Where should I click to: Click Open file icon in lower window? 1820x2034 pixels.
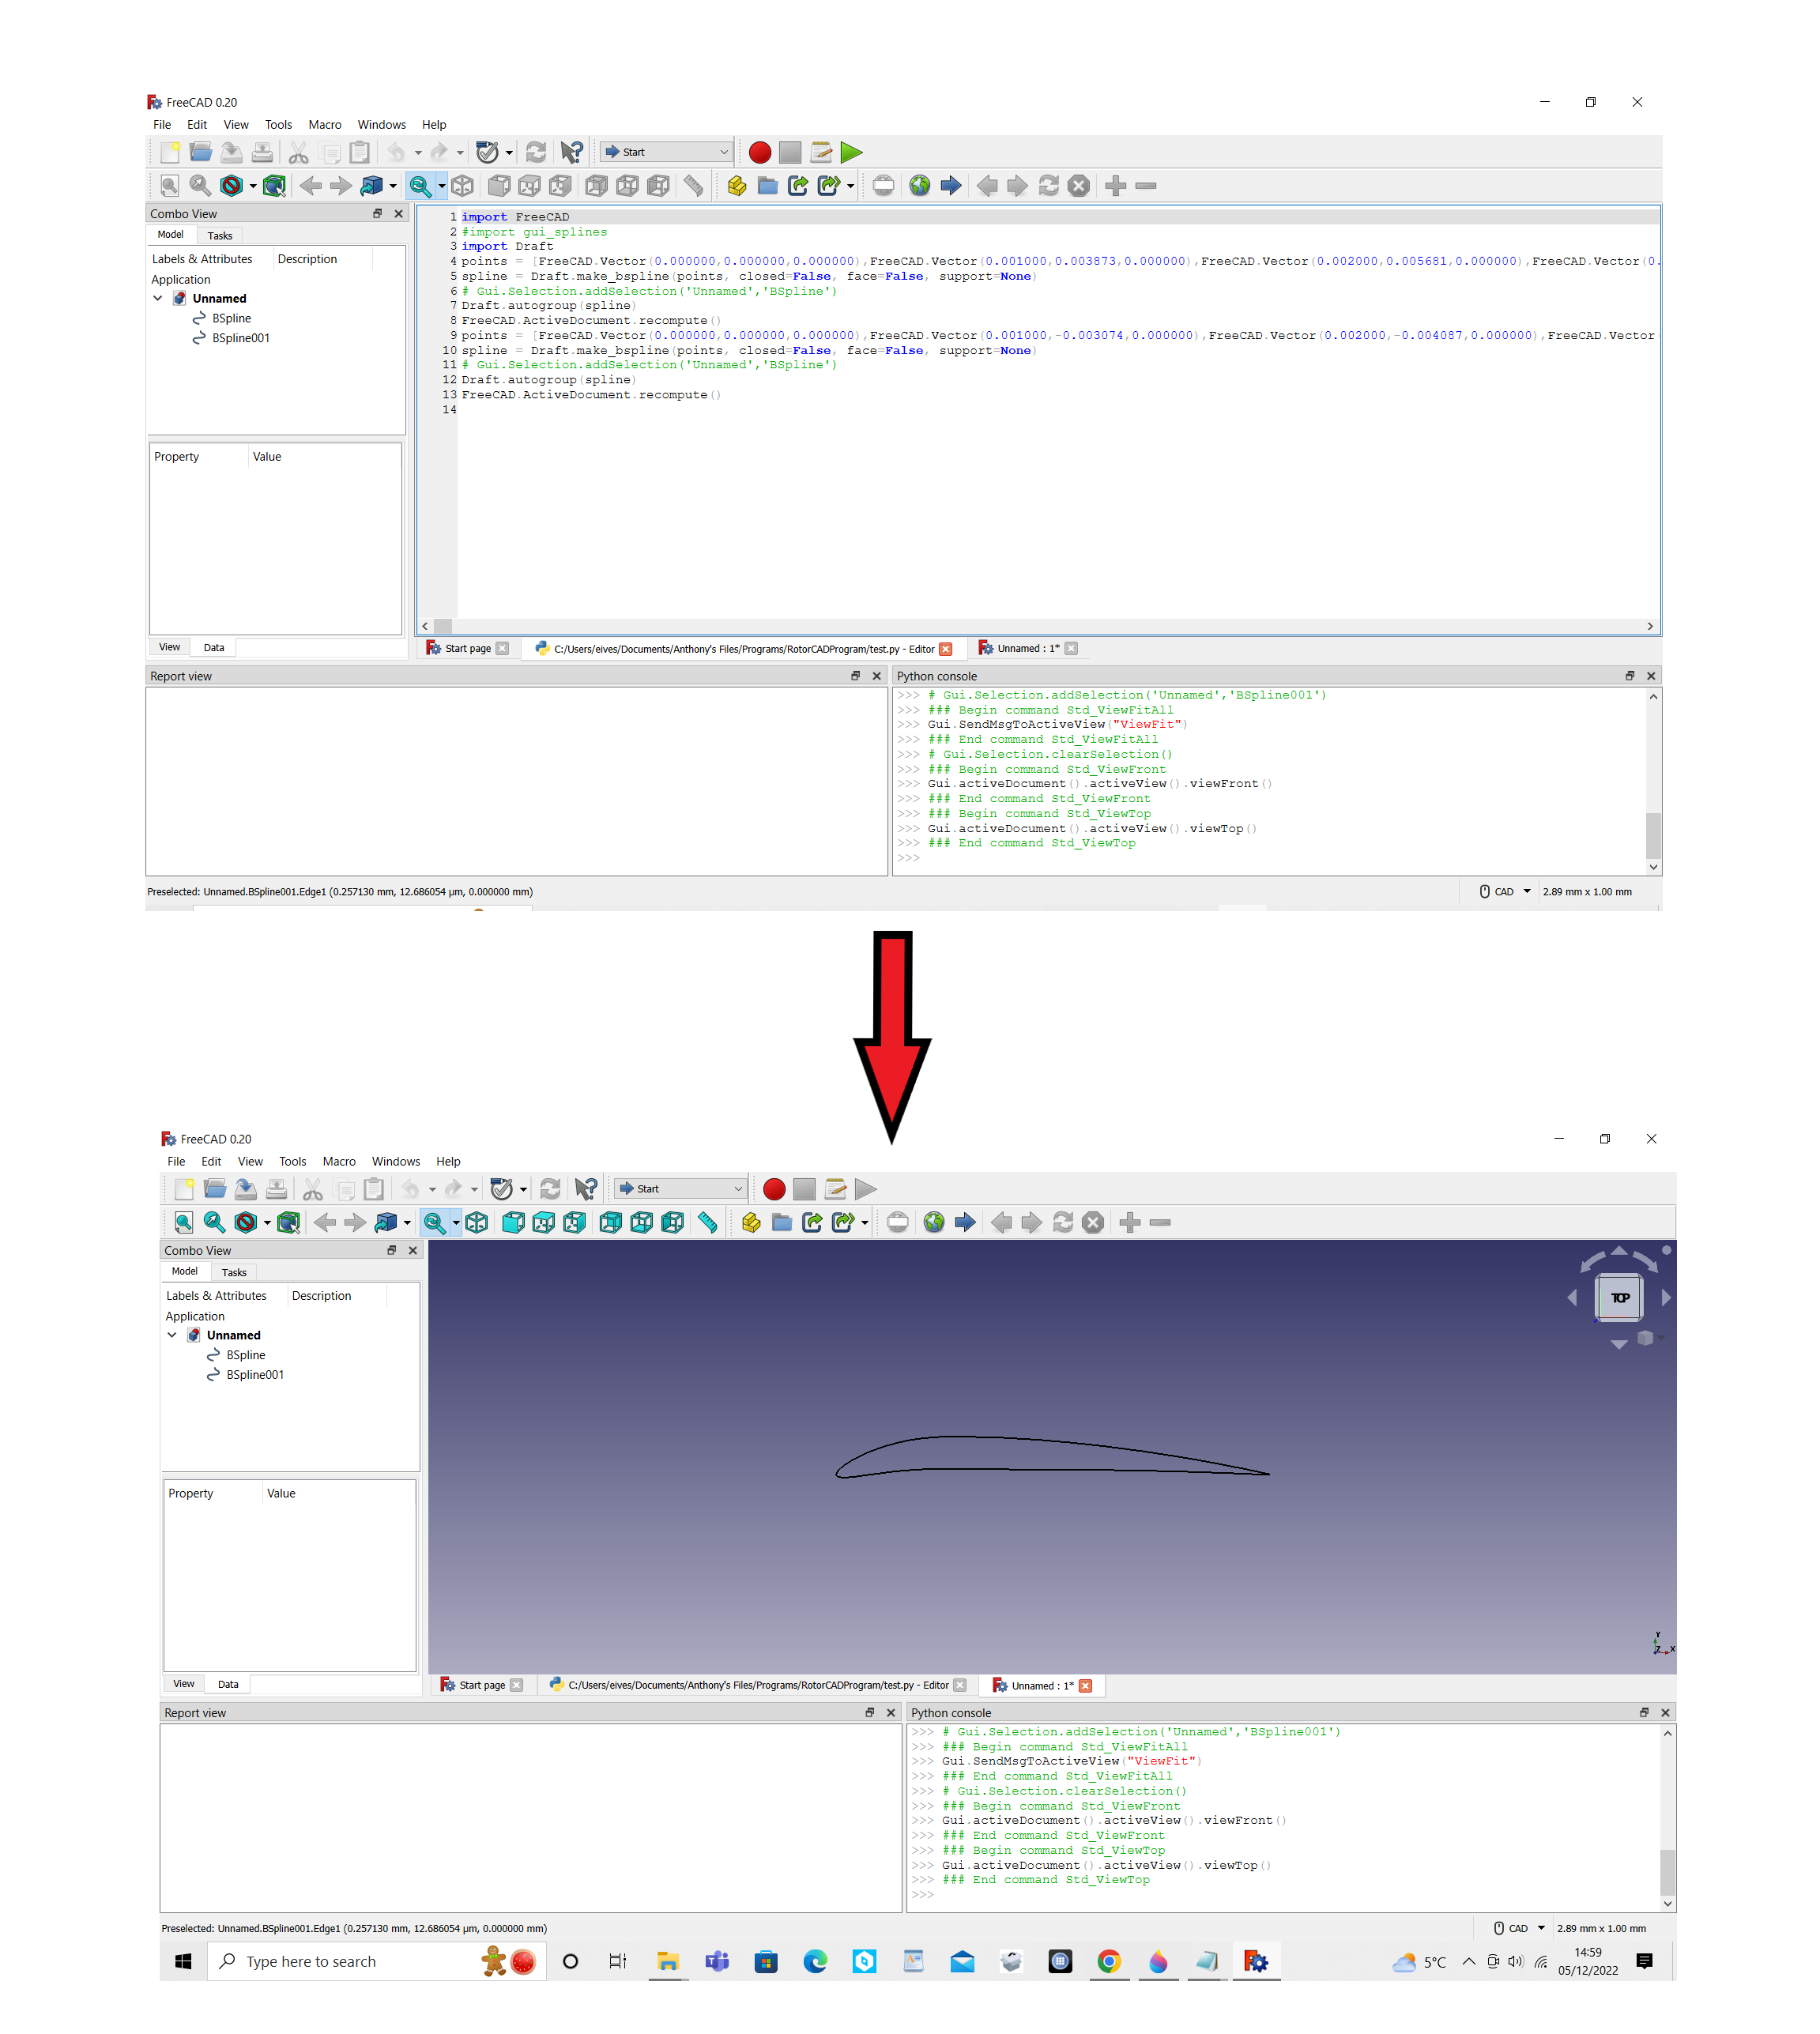[214, 1189]
